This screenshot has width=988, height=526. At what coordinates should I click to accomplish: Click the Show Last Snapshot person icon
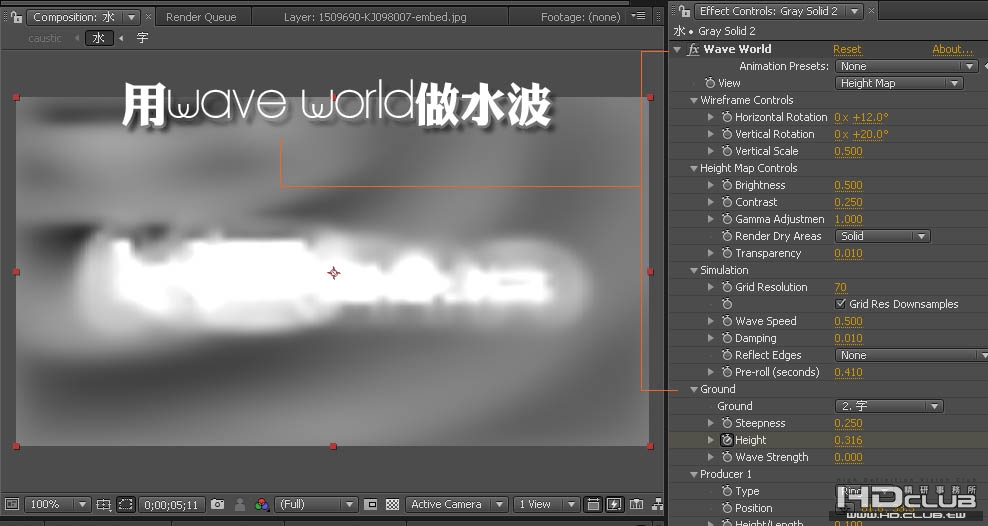240,504
